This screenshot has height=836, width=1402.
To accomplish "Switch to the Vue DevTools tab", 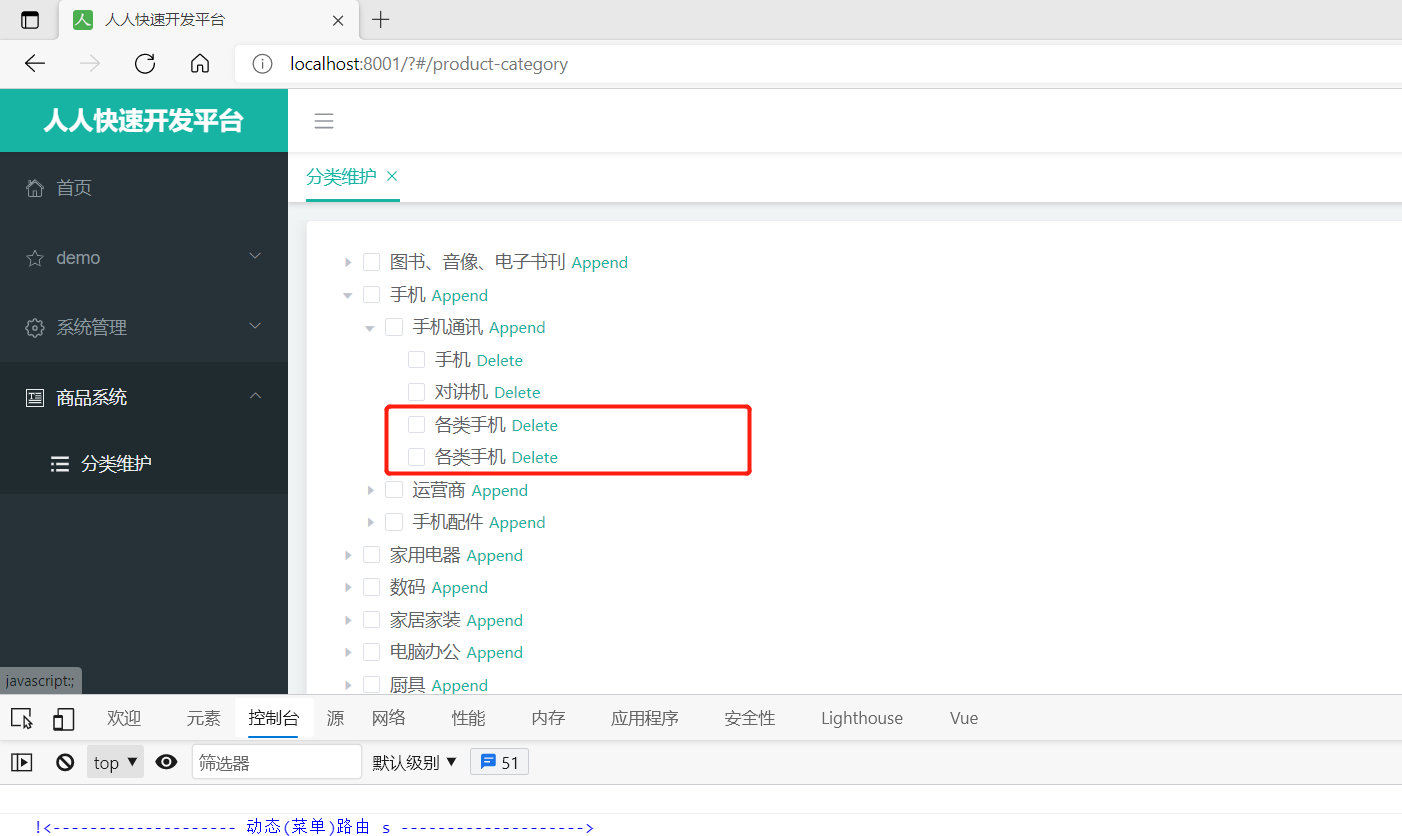I will [964, 718].
